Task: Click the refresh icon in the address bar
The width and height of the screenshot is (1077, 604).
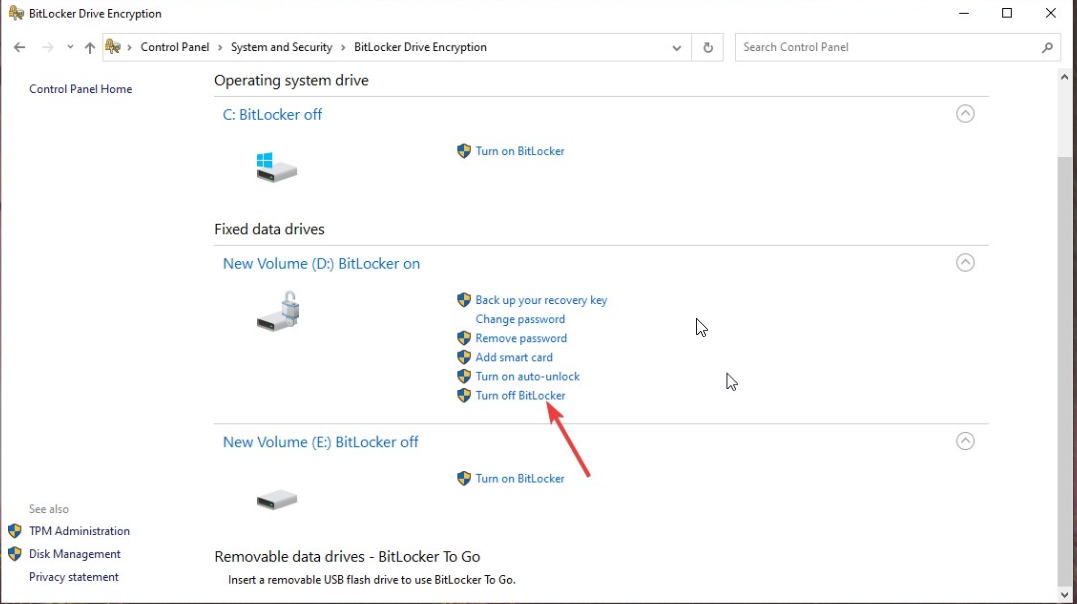Action: 707,47
